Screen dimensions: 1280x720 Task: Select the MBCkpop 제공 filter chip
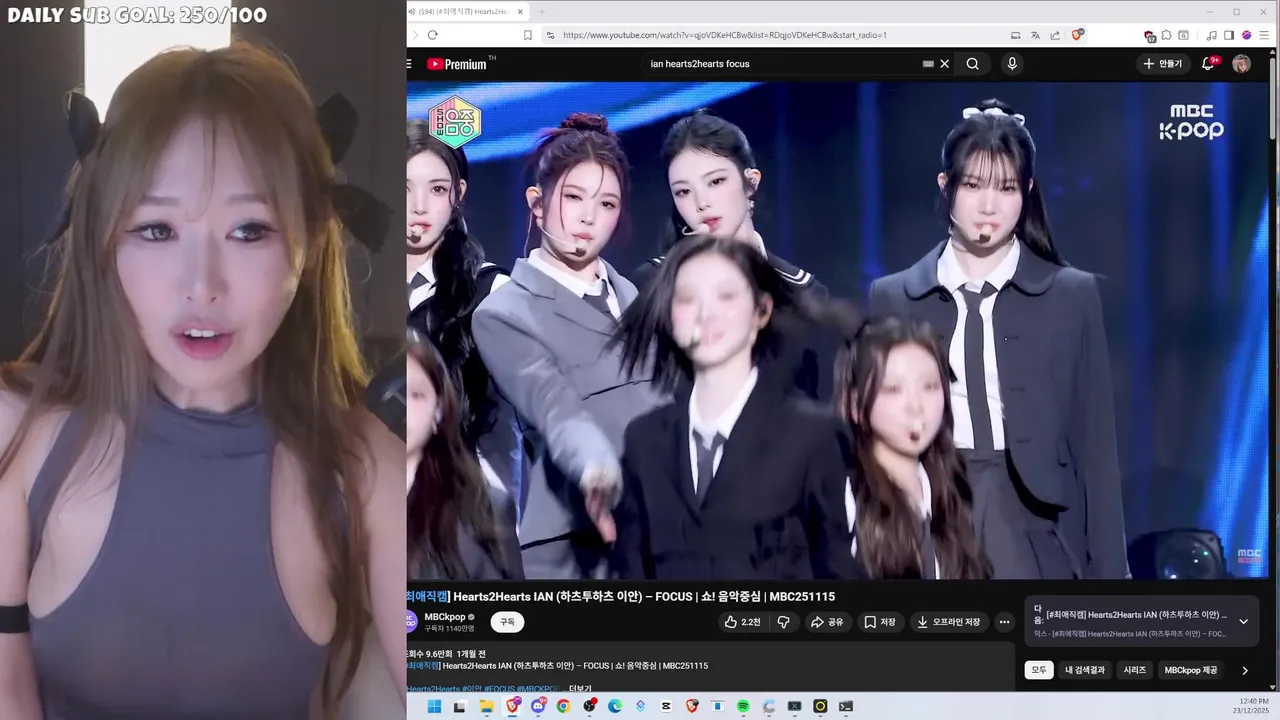coord(1191,670)
